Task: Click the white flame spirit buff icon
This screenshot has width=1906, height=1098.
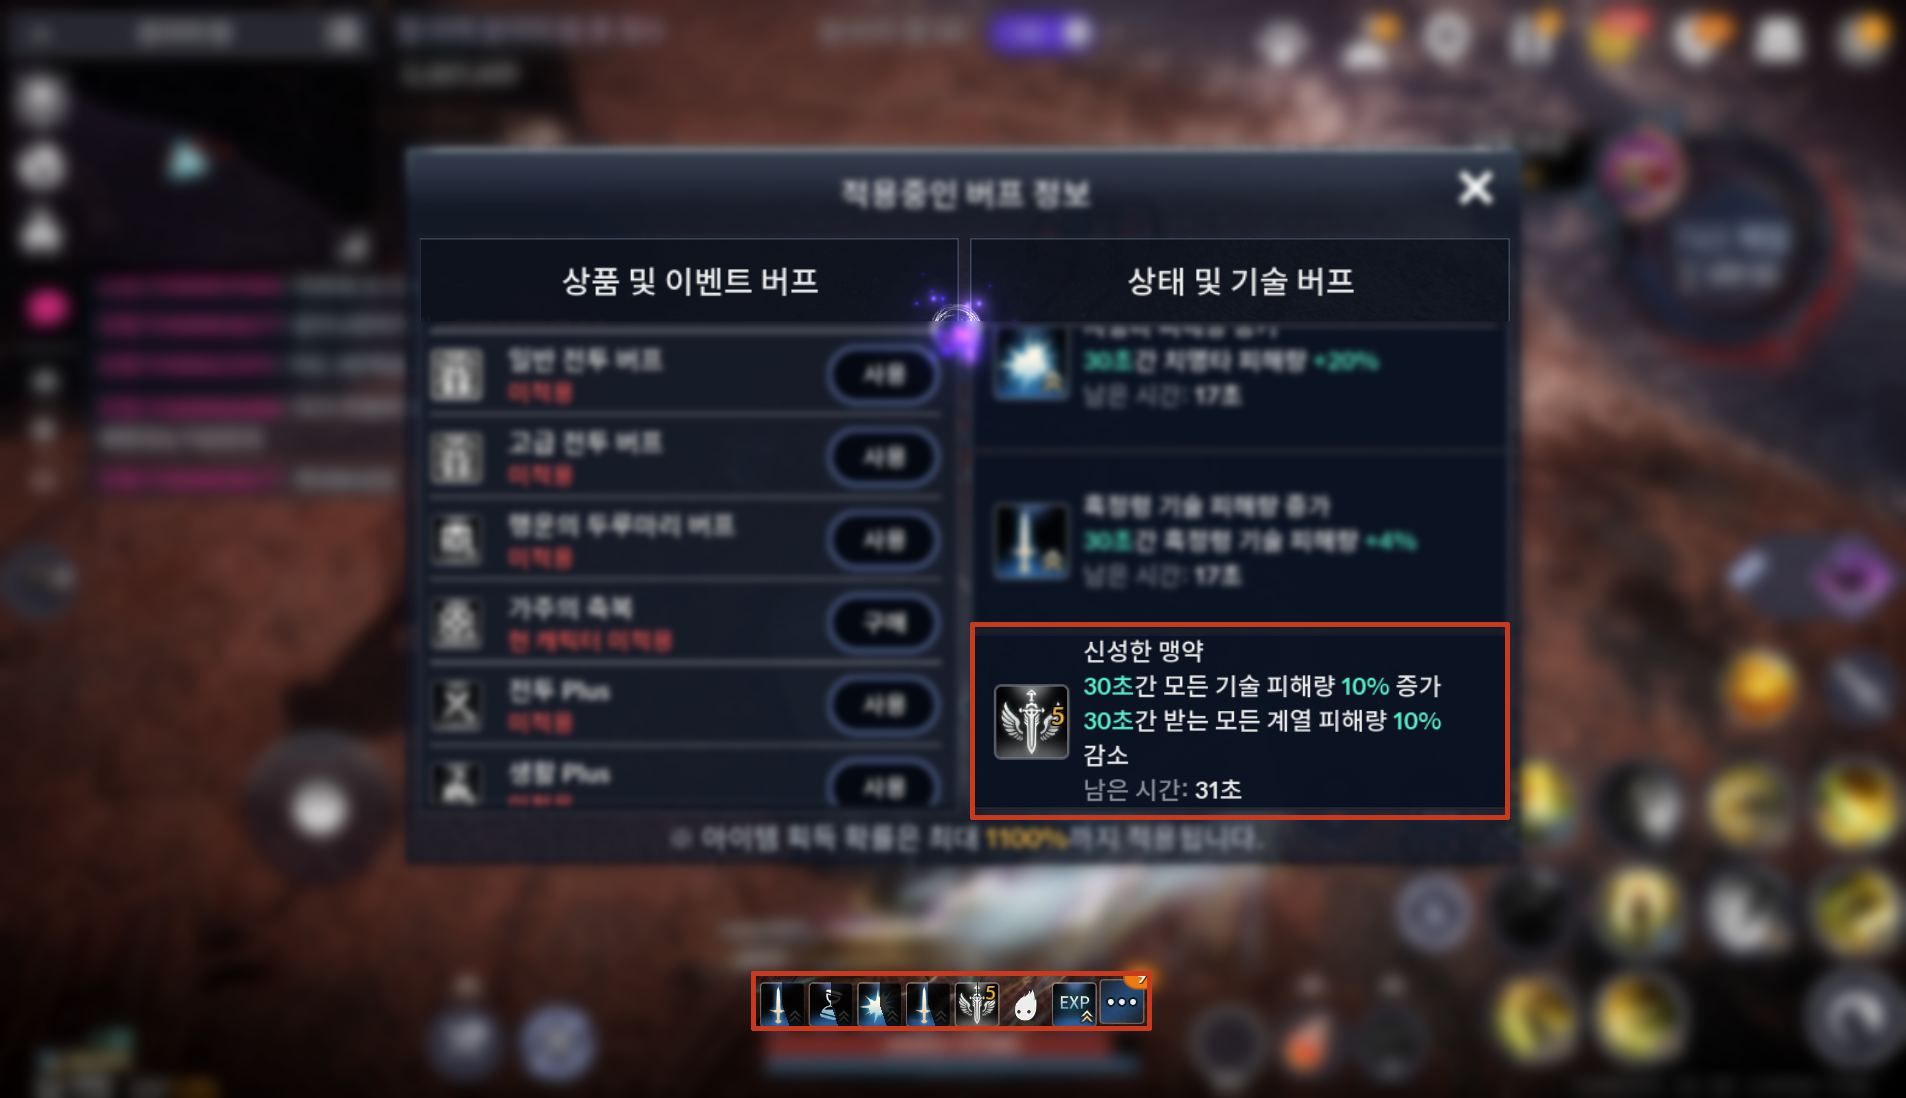Action: pyautogui.click(x=1025, y=1003)
